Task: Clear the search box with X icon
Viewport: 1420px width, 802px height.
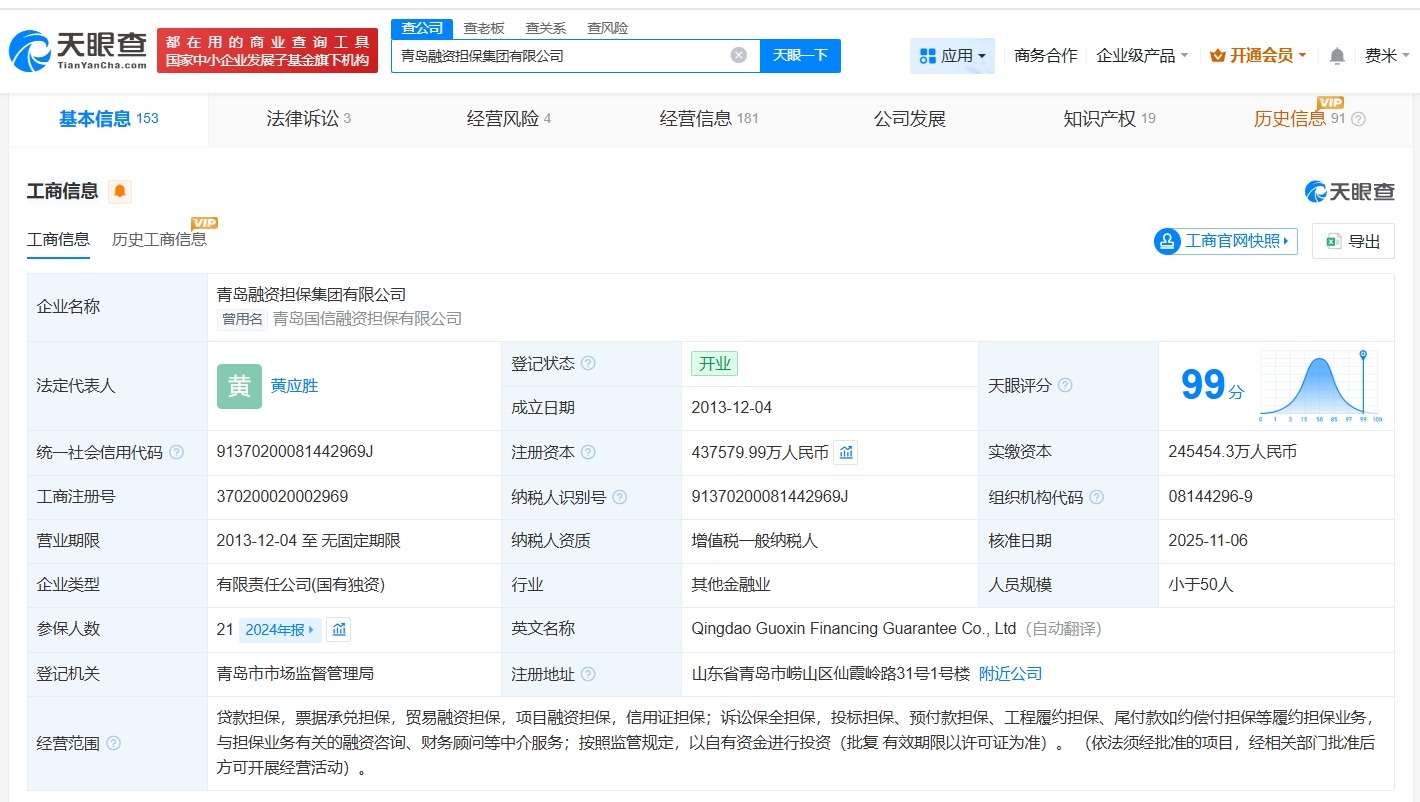Action: (x=739, y=55)
